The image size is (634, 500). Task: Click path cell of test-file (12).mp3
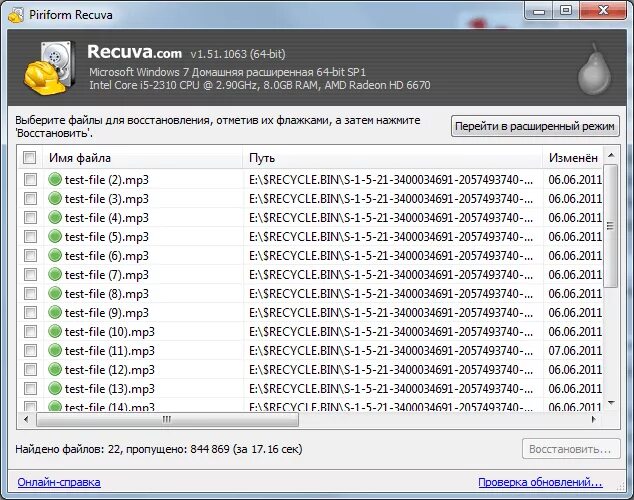click(x=391, y=369)
